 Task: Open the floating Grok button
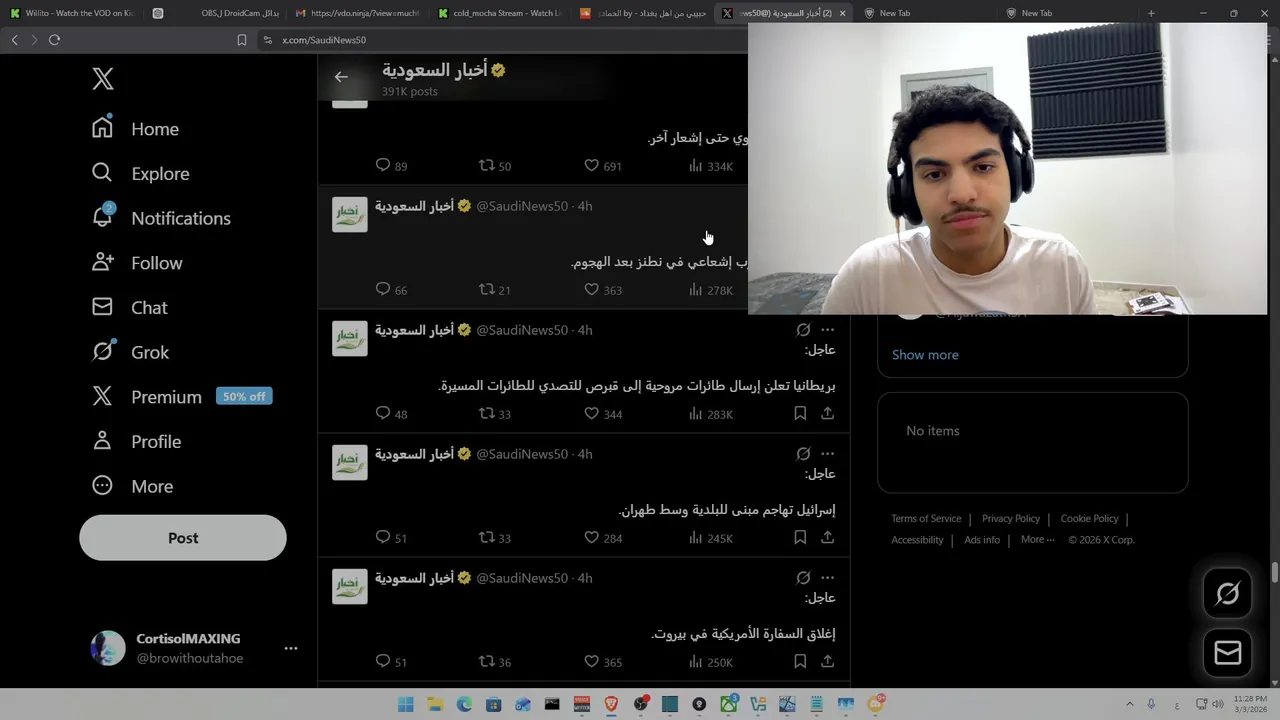1228,593
